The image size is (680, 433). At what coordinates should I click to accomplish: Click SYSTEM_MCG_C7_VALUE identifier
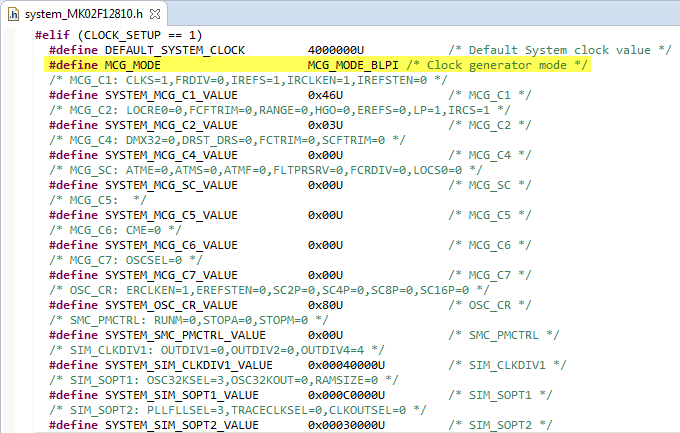click(171, 275)
